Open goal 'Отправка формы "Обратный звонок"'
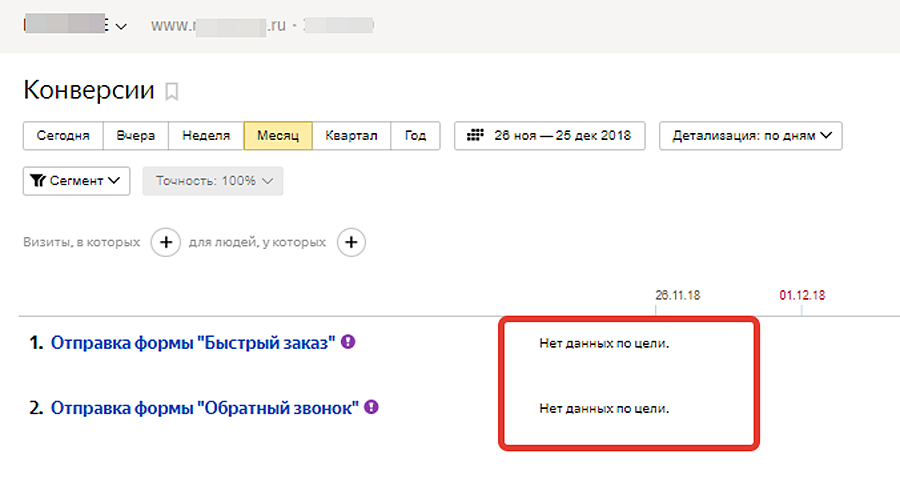The image size is (900, 482). click(x=204, y=408)
